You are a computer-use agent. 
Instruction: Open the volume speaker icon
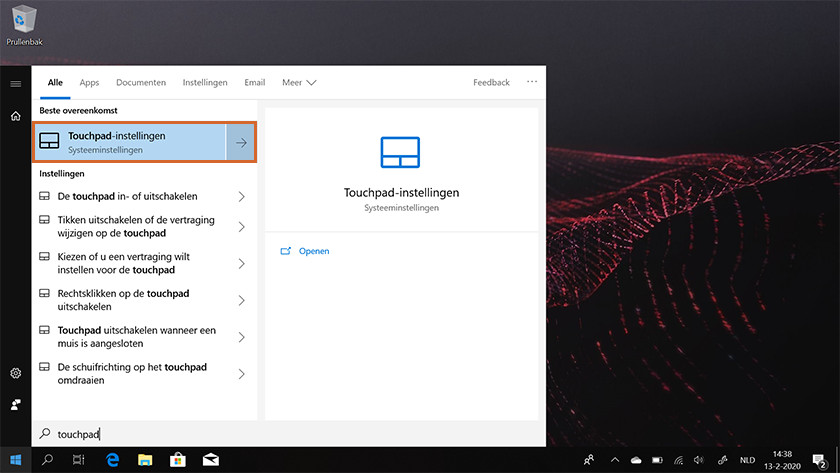click(699, 460)
